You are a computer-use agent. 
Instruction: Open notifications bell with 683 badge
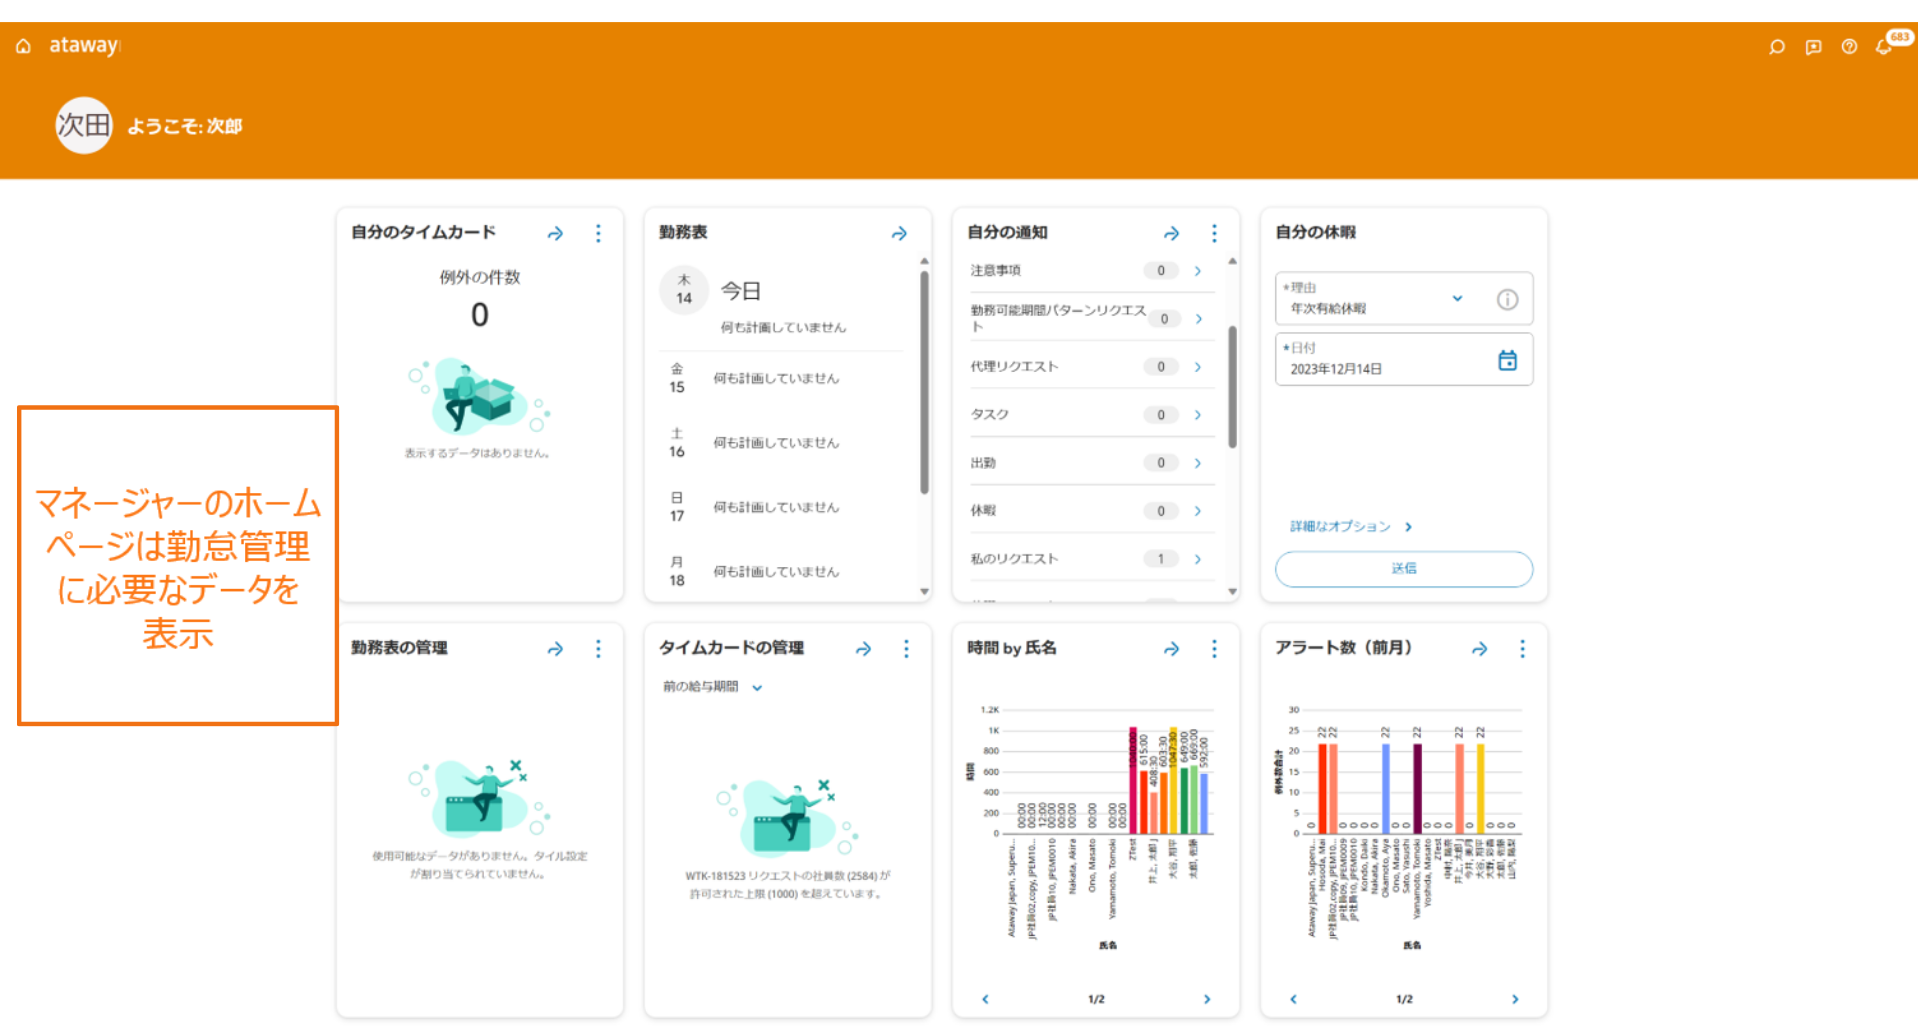tap(1884, 46)
